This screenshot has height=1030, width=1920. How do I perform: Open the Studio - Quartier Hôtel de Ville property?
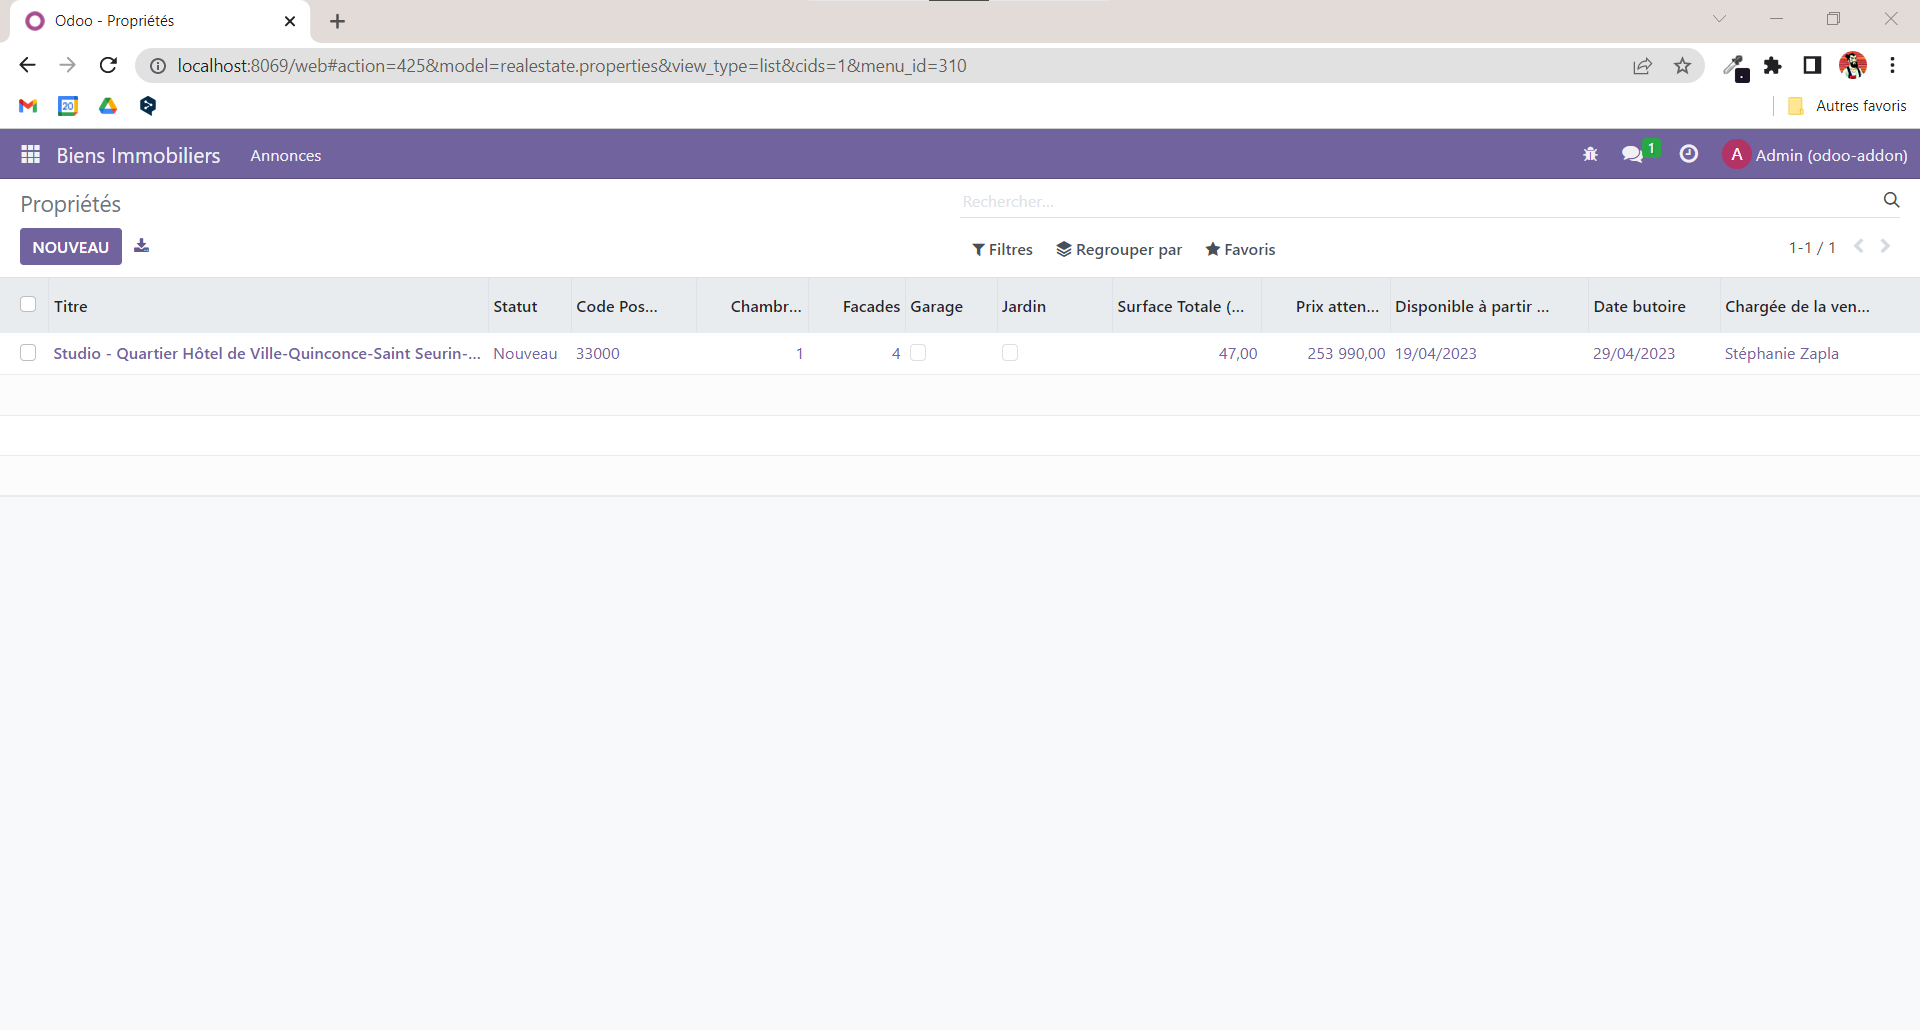267,354
